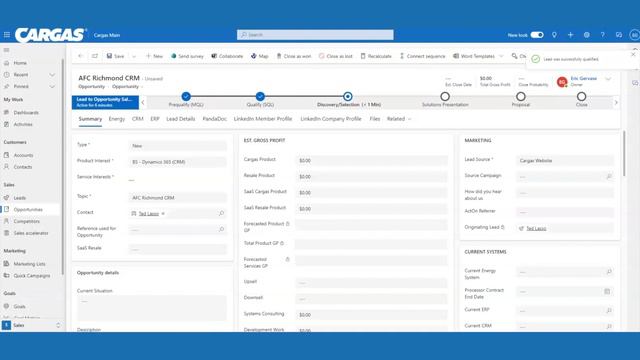This screenshot has height=360, width=640.
Task: Dismiss the lead qualified notification
Action: (633, 54)
